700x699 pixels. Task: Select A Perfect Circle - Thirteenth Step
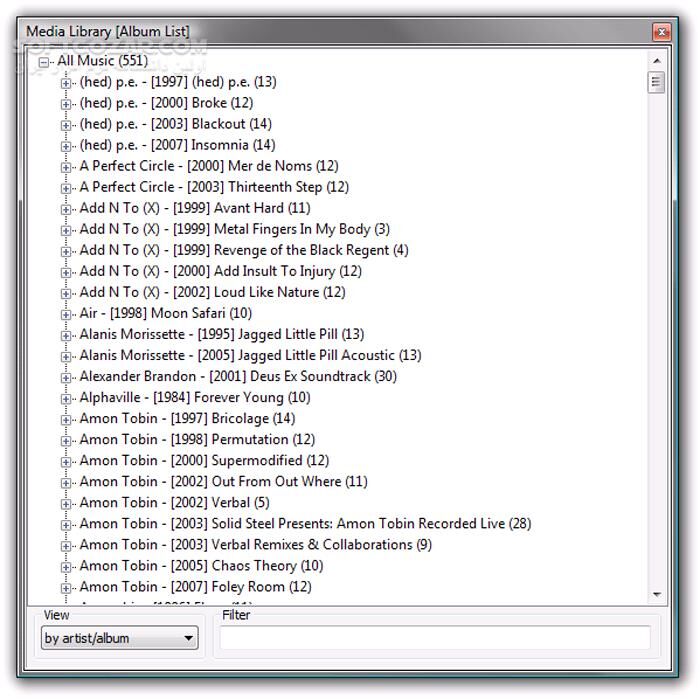pos(214,187)
